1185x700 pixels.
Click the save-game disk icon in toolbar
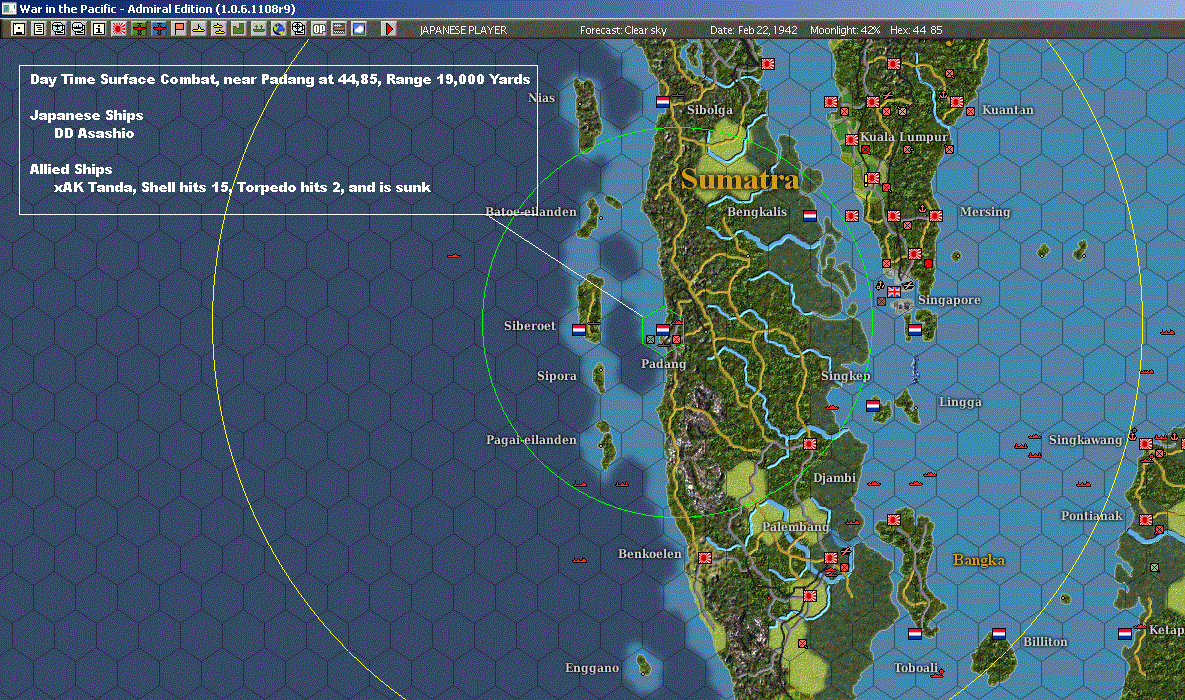pyautogui.click(x=19, y=29)
